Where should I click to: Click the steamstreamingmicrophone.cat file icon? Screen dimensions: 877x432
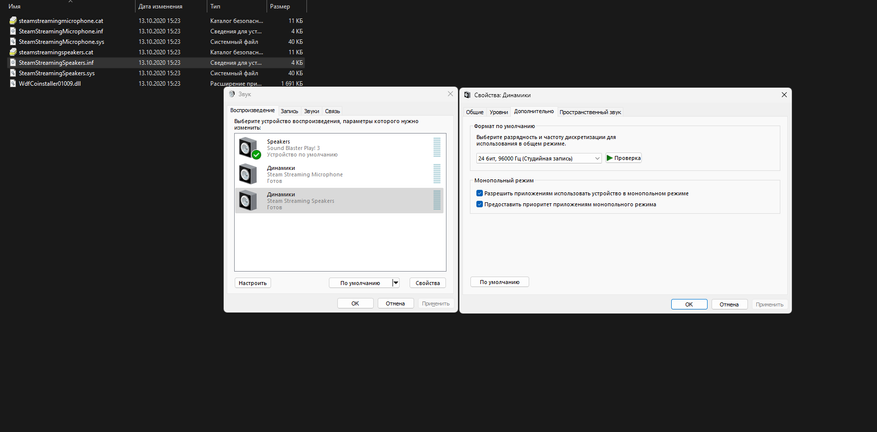pyautogui.click(x=13, y=21)
